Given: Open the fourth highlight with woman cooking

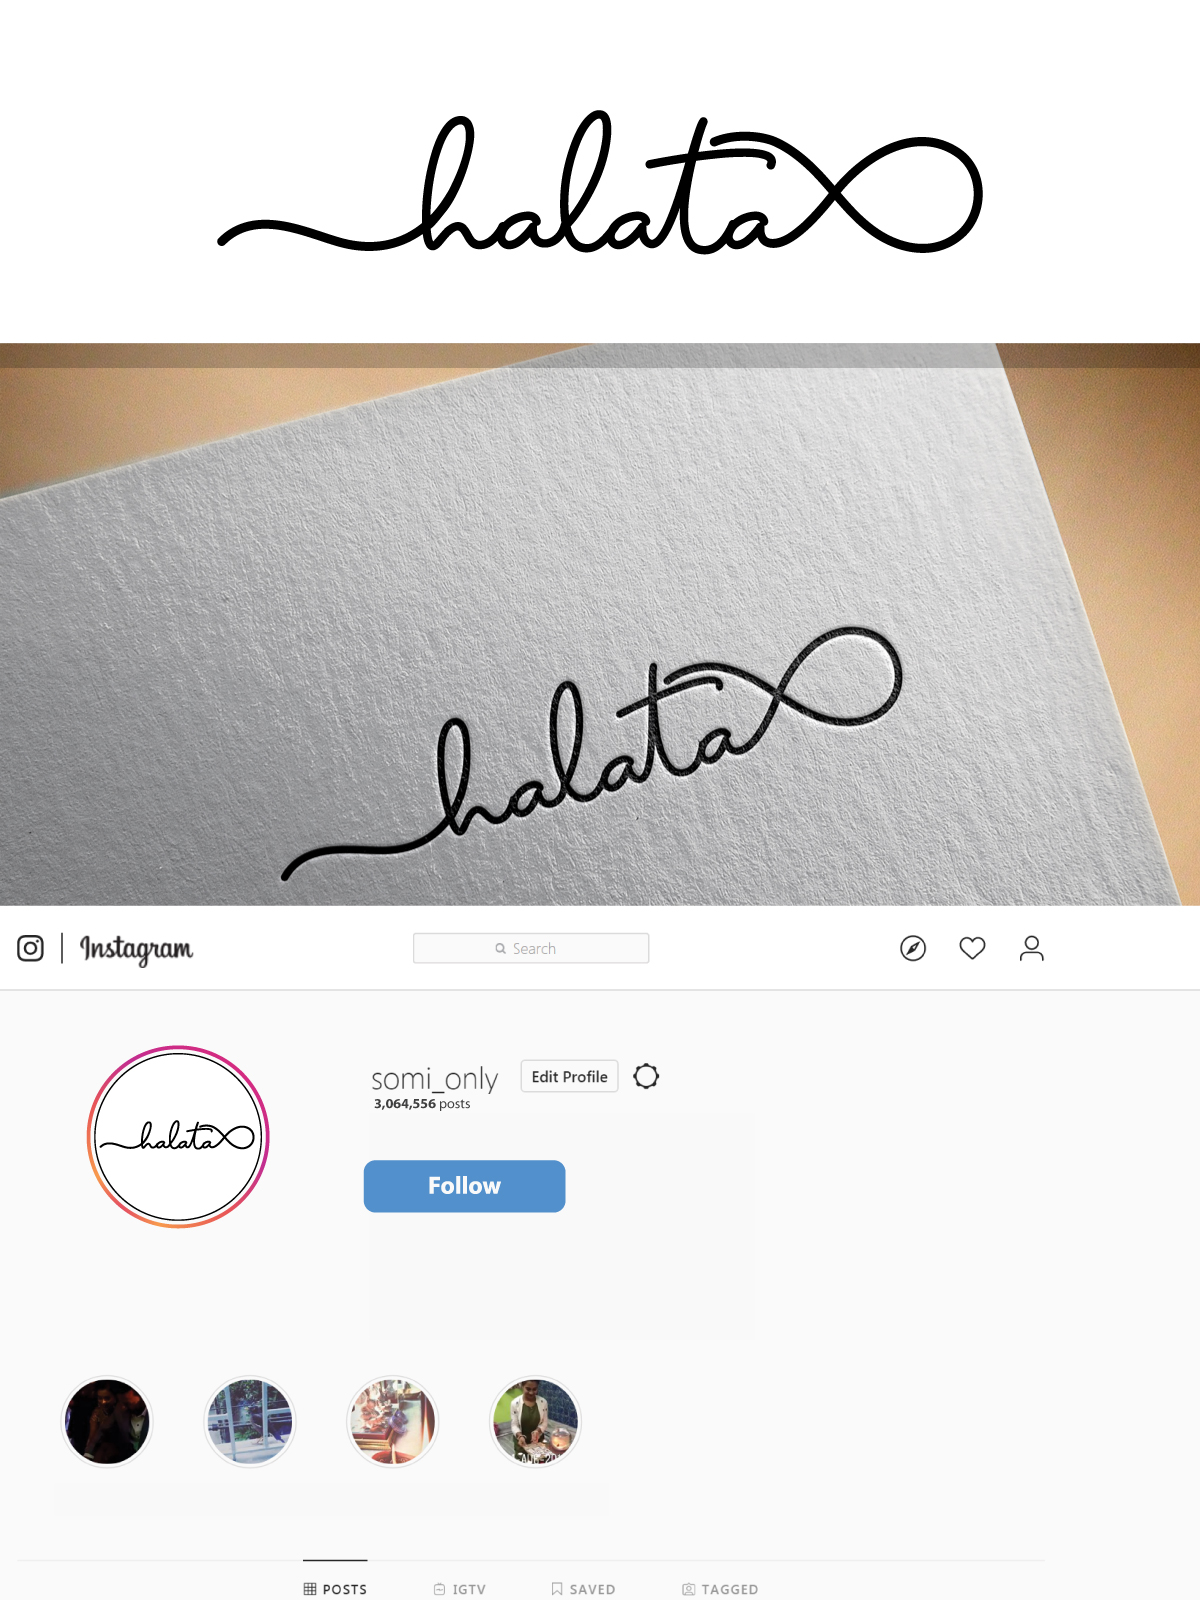Looking at the screenshot, I should point(535,1421).
